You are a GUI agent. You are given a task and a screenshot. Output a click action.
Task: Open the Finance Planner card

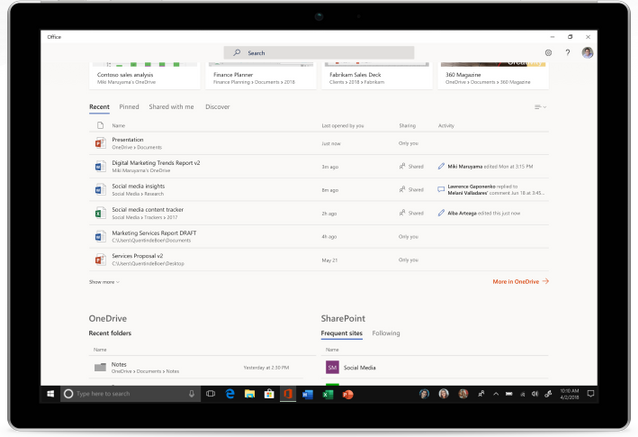(x=261, y=75)
